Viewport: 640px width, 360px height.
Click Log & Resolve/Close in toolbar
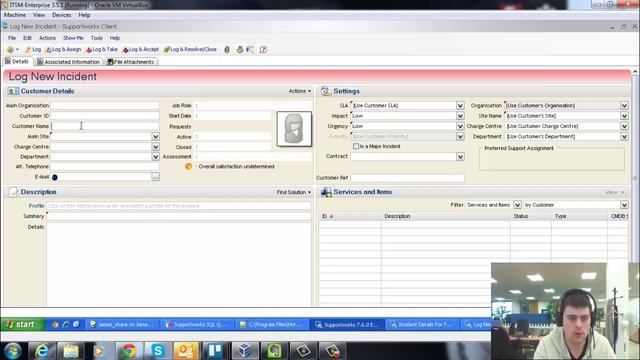tap(190, 49)
